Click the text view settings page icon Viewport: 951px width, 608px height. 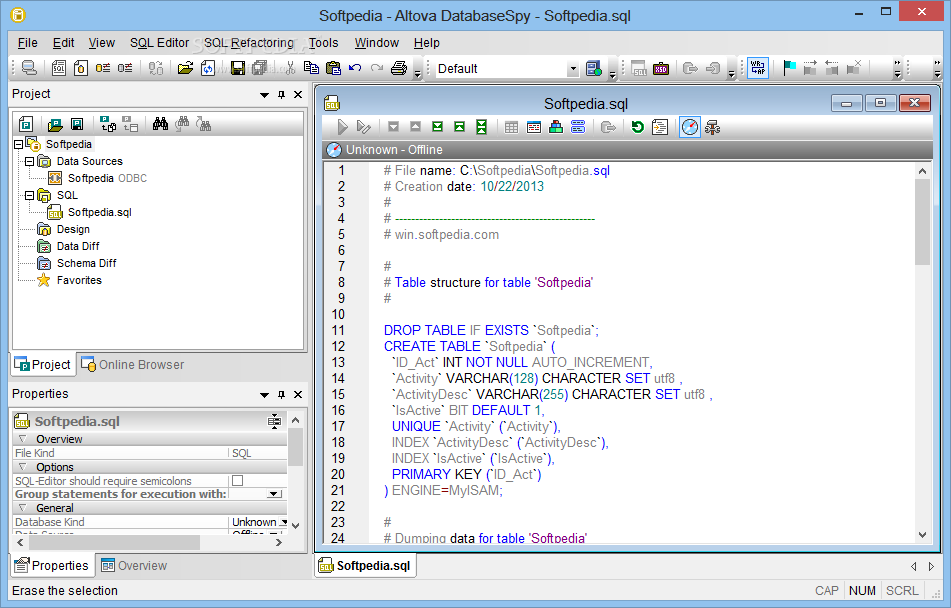point(660,127)
